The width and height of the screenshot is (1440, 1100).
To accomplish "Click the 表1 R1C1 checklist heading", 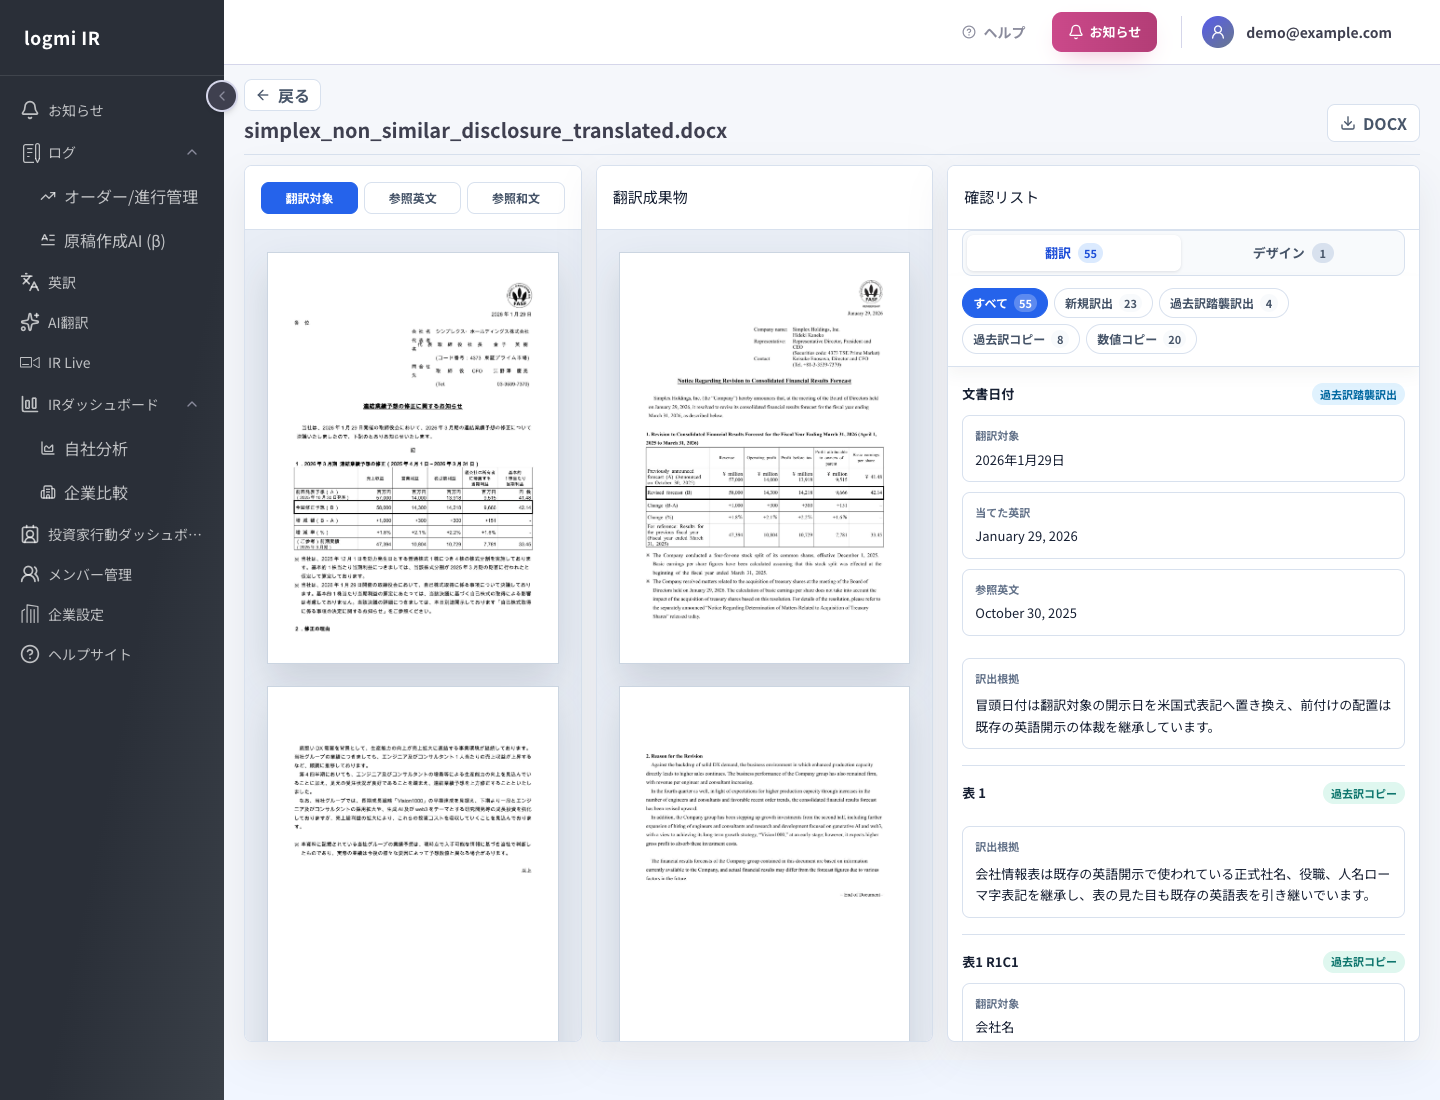I will pyautogui.click(x=990, y=962).
